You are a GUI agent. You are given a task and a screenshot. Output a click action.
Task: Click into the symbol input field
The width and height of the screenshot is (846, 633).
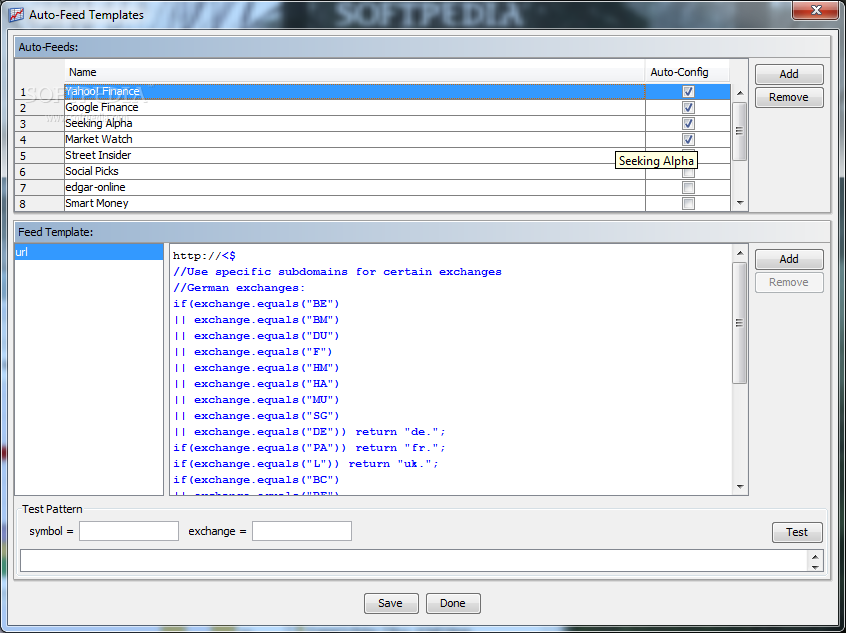tap(129, 531)
